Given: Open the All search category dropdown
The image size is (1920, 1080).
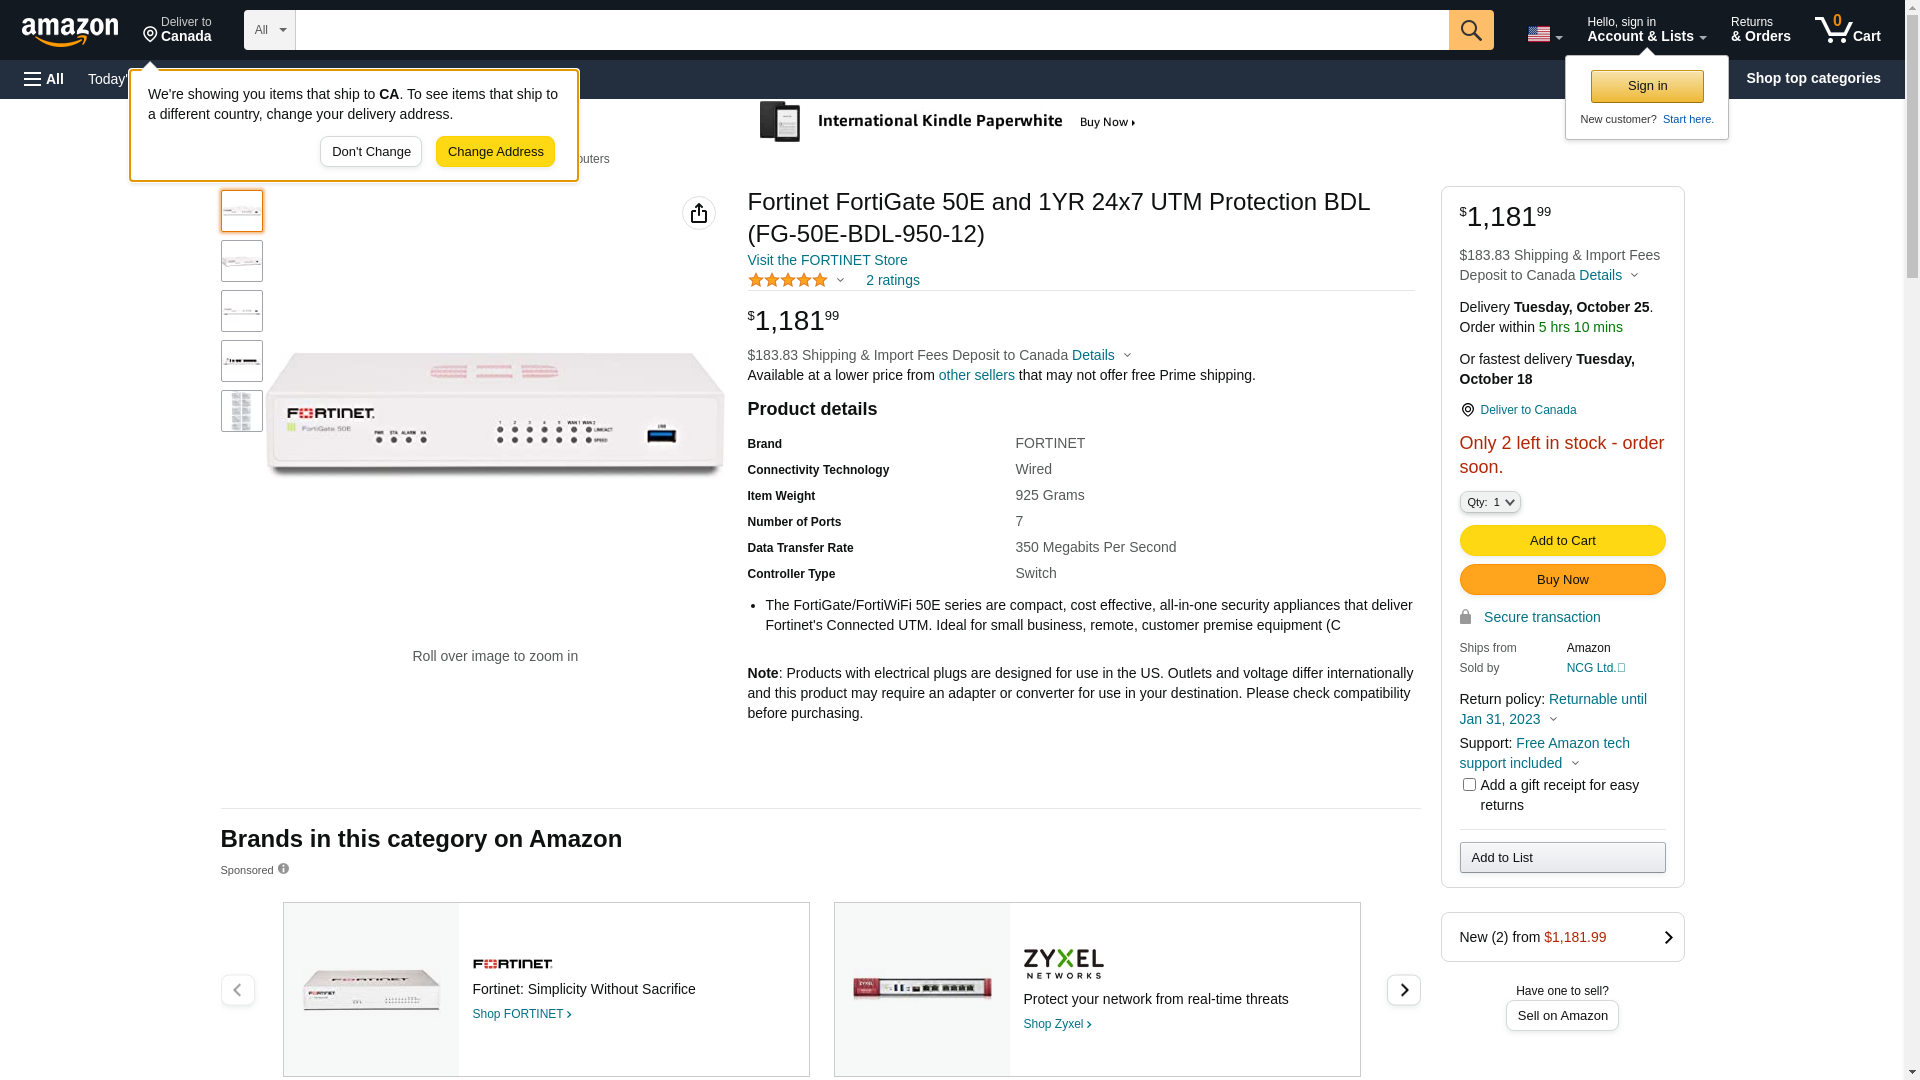Looking at the screenshot, I should coord(269,30).
